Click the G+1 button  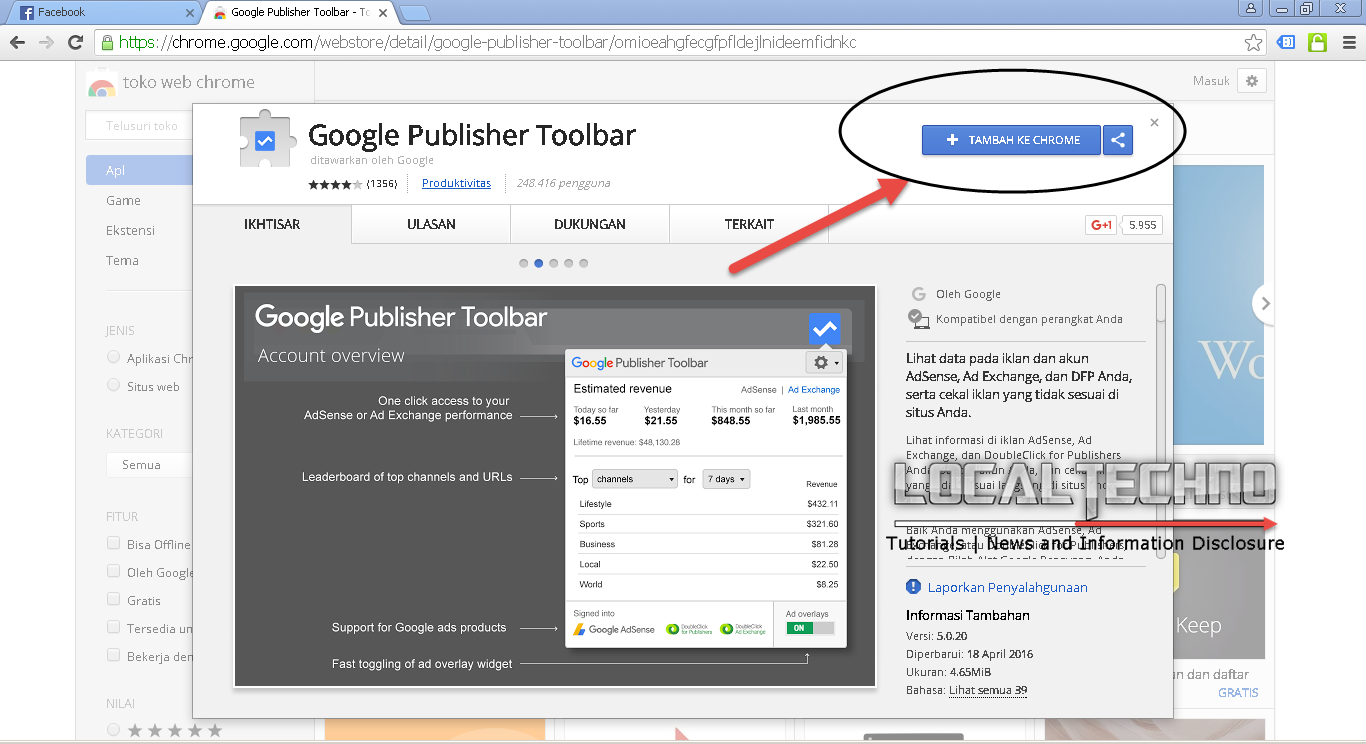point(1101,225)
